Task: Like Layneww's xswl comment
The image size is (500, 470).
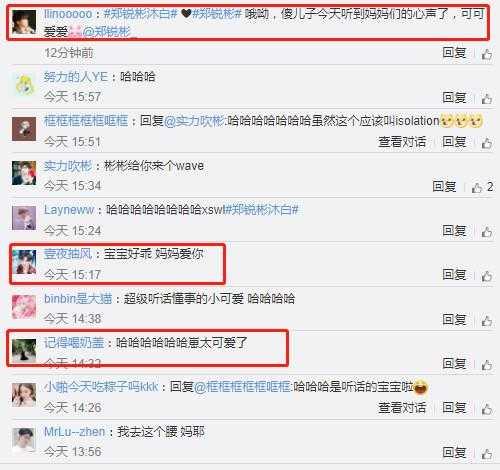Action: [487, 232]
